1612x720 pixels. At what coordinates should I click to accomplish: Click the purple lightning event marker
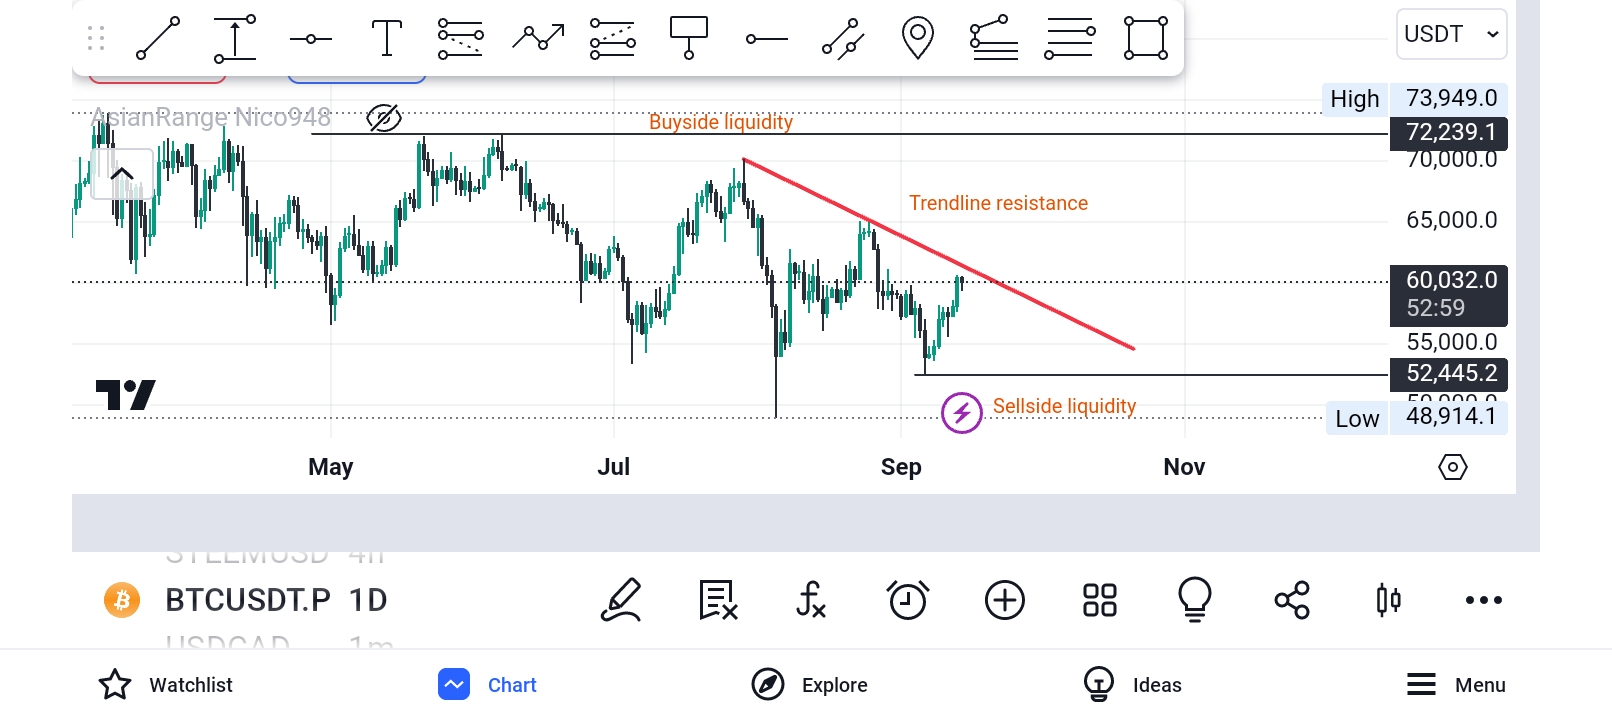[962, 412]
